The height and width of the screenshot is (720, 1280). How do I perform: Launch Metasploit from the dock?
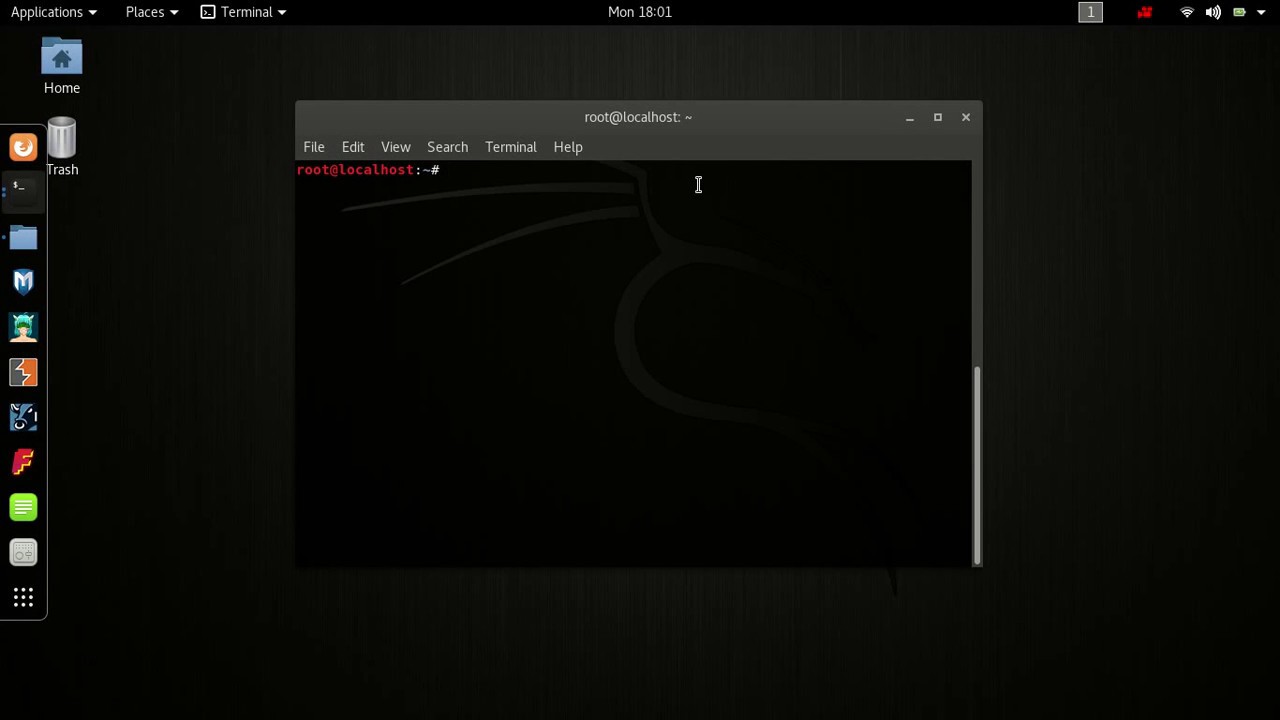pos(23,282)
